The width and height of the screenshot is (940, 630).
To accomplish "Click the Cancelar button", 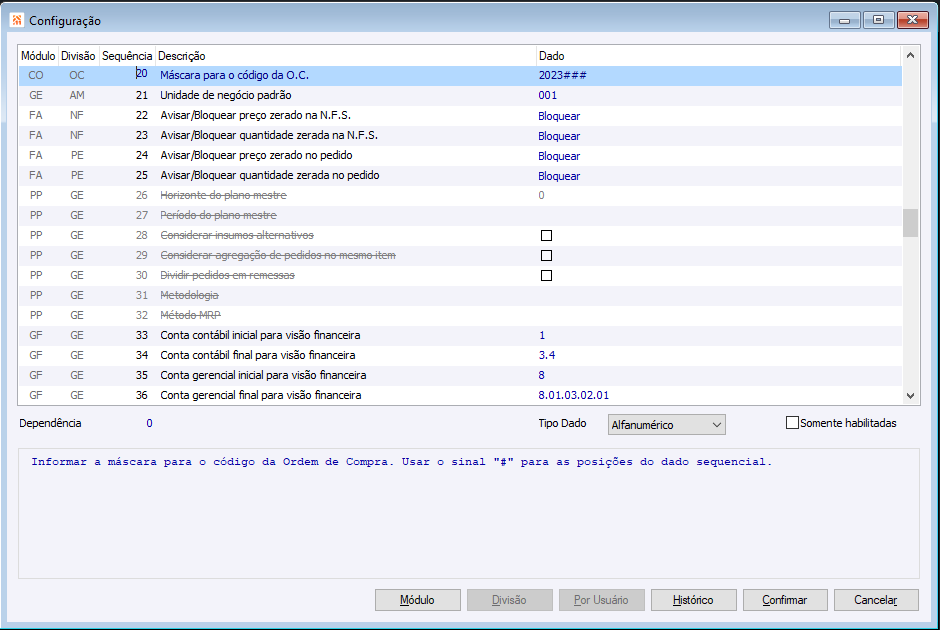I will 876,600.
